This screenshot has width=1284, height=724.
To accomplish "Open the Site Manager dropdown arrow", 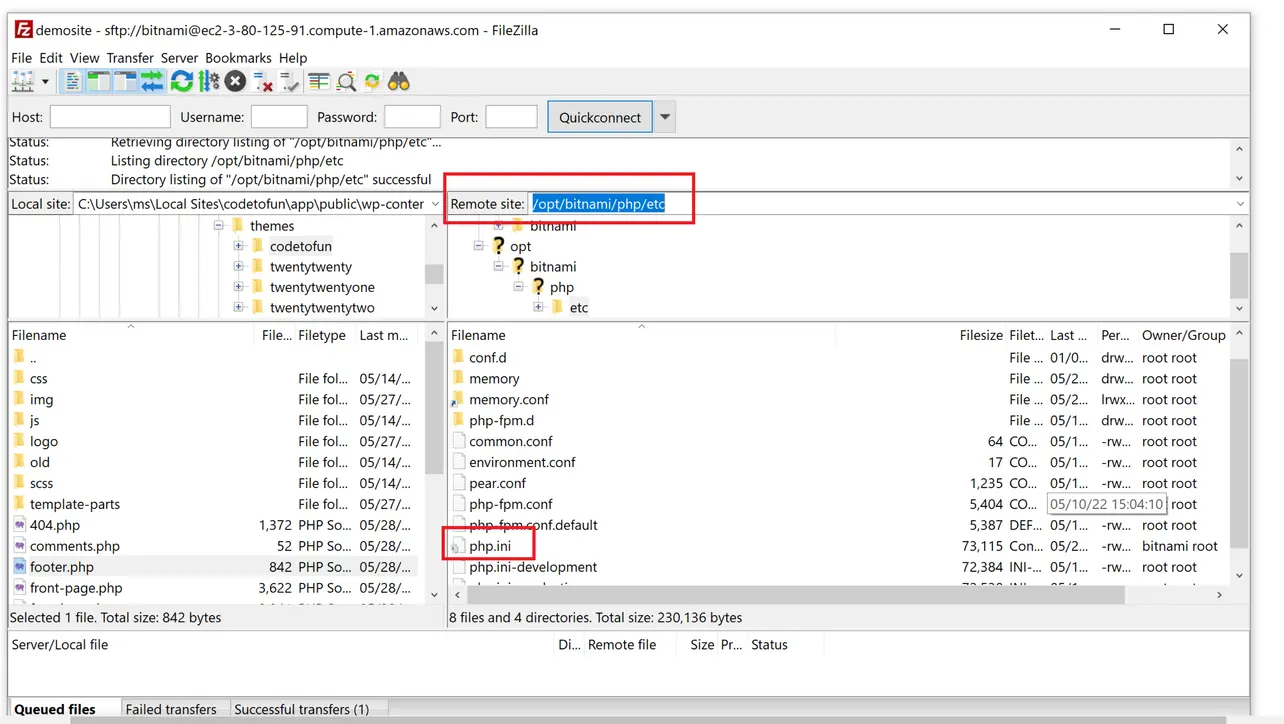I will coord(45,82).
